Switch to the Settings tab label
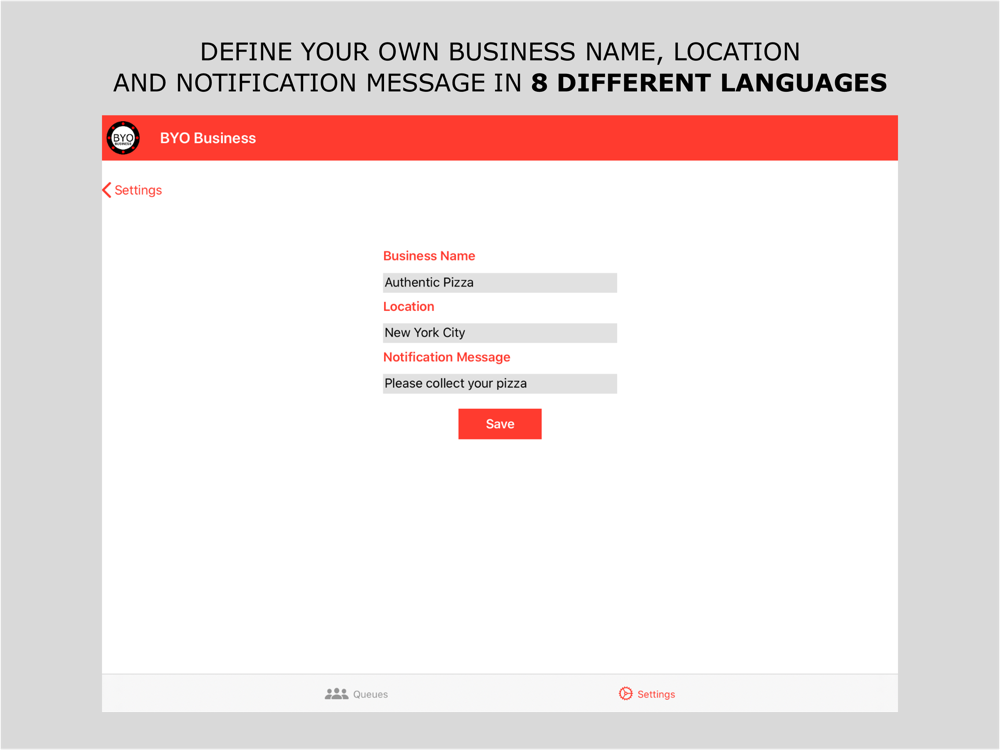 click(656, 695)
